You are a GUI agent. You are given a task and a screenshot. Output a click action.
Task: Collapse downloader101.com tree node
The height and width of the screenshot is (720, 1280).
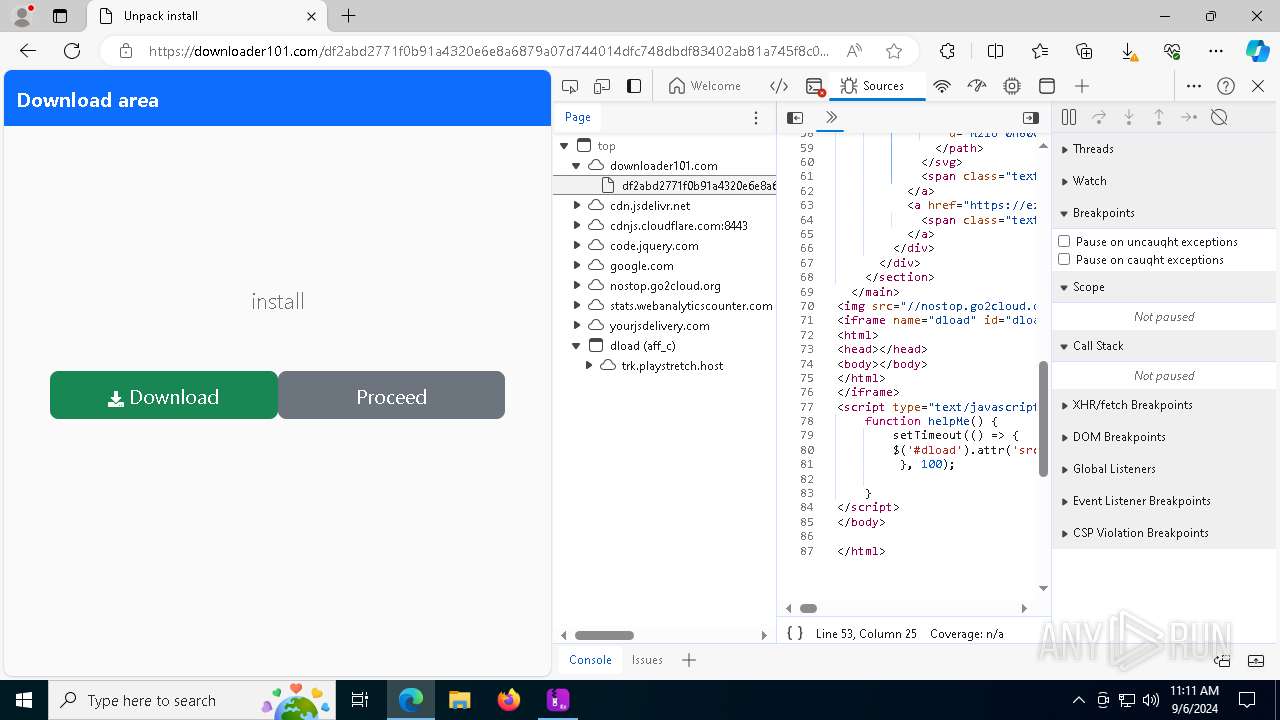click(x=576, y=166)
